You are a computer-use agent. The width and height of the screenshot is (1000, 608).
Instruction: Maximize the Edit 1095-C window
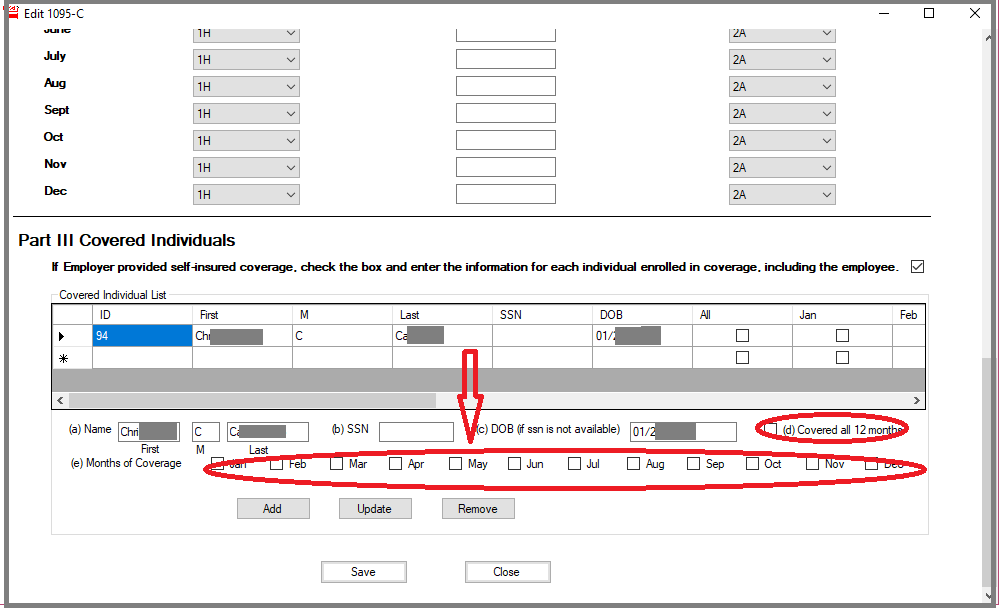point(928,13)
